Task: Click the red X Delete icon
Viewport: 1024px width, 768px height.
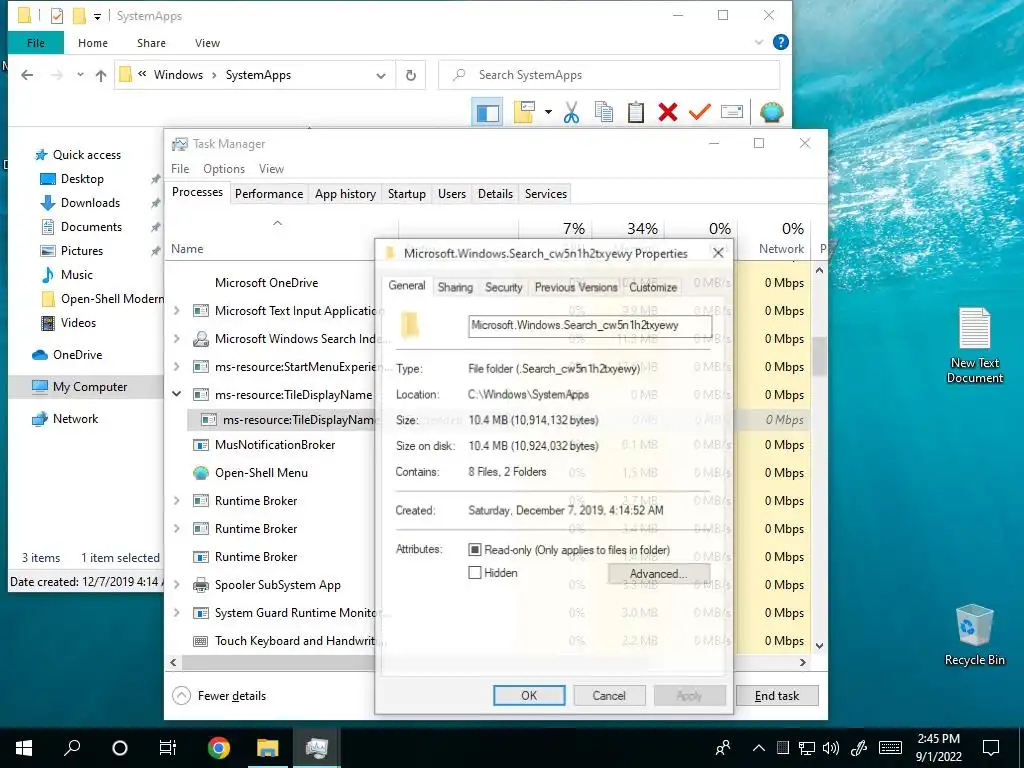Action: 667,112
